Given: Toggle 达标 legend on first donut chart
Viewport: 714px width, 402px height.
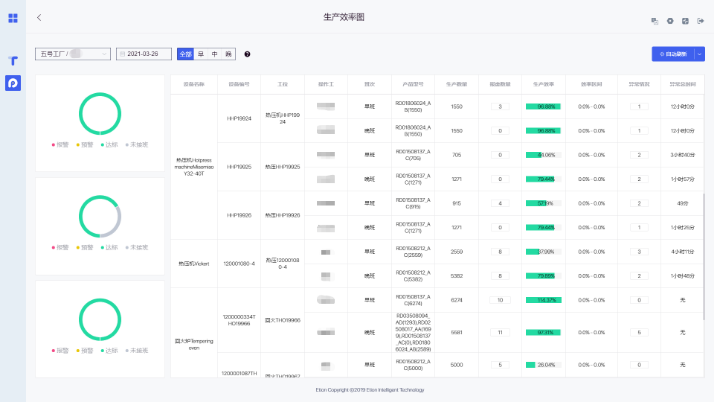Looking at the screenshot, I should pos(109,145).
